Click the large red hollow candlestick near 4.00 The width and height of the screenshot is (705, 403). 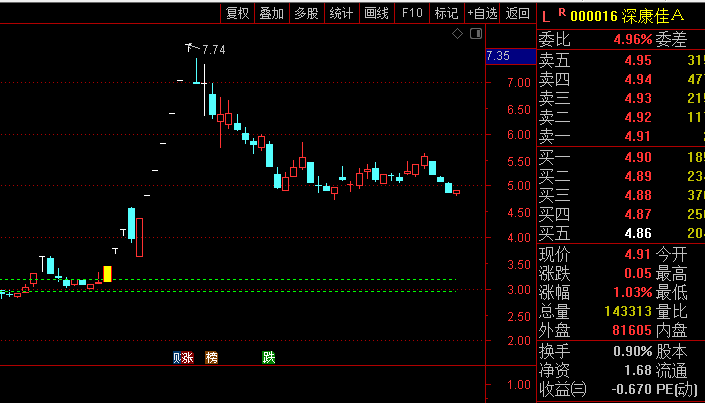139,237
